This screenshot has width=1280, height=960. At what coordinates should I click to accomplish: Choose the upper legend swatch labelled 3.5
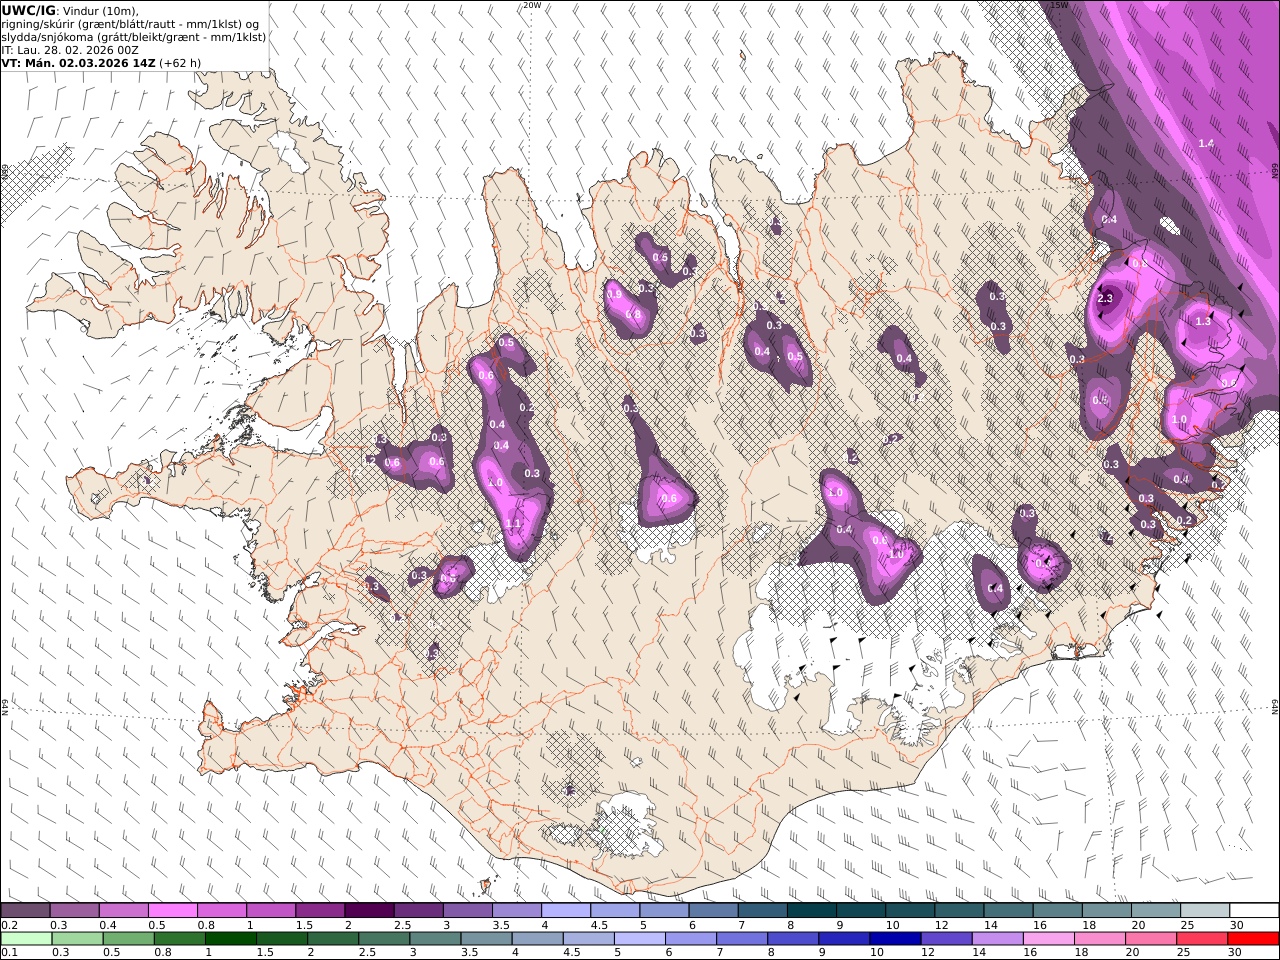click(517, 911)
